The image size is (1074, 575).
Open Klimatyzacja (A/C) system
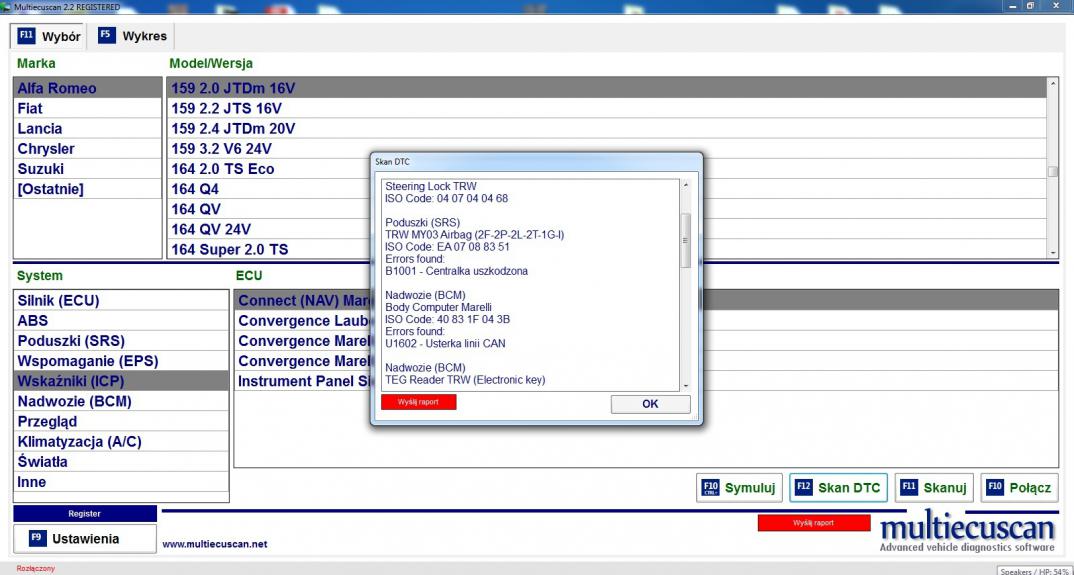click(x=121, y=441)
